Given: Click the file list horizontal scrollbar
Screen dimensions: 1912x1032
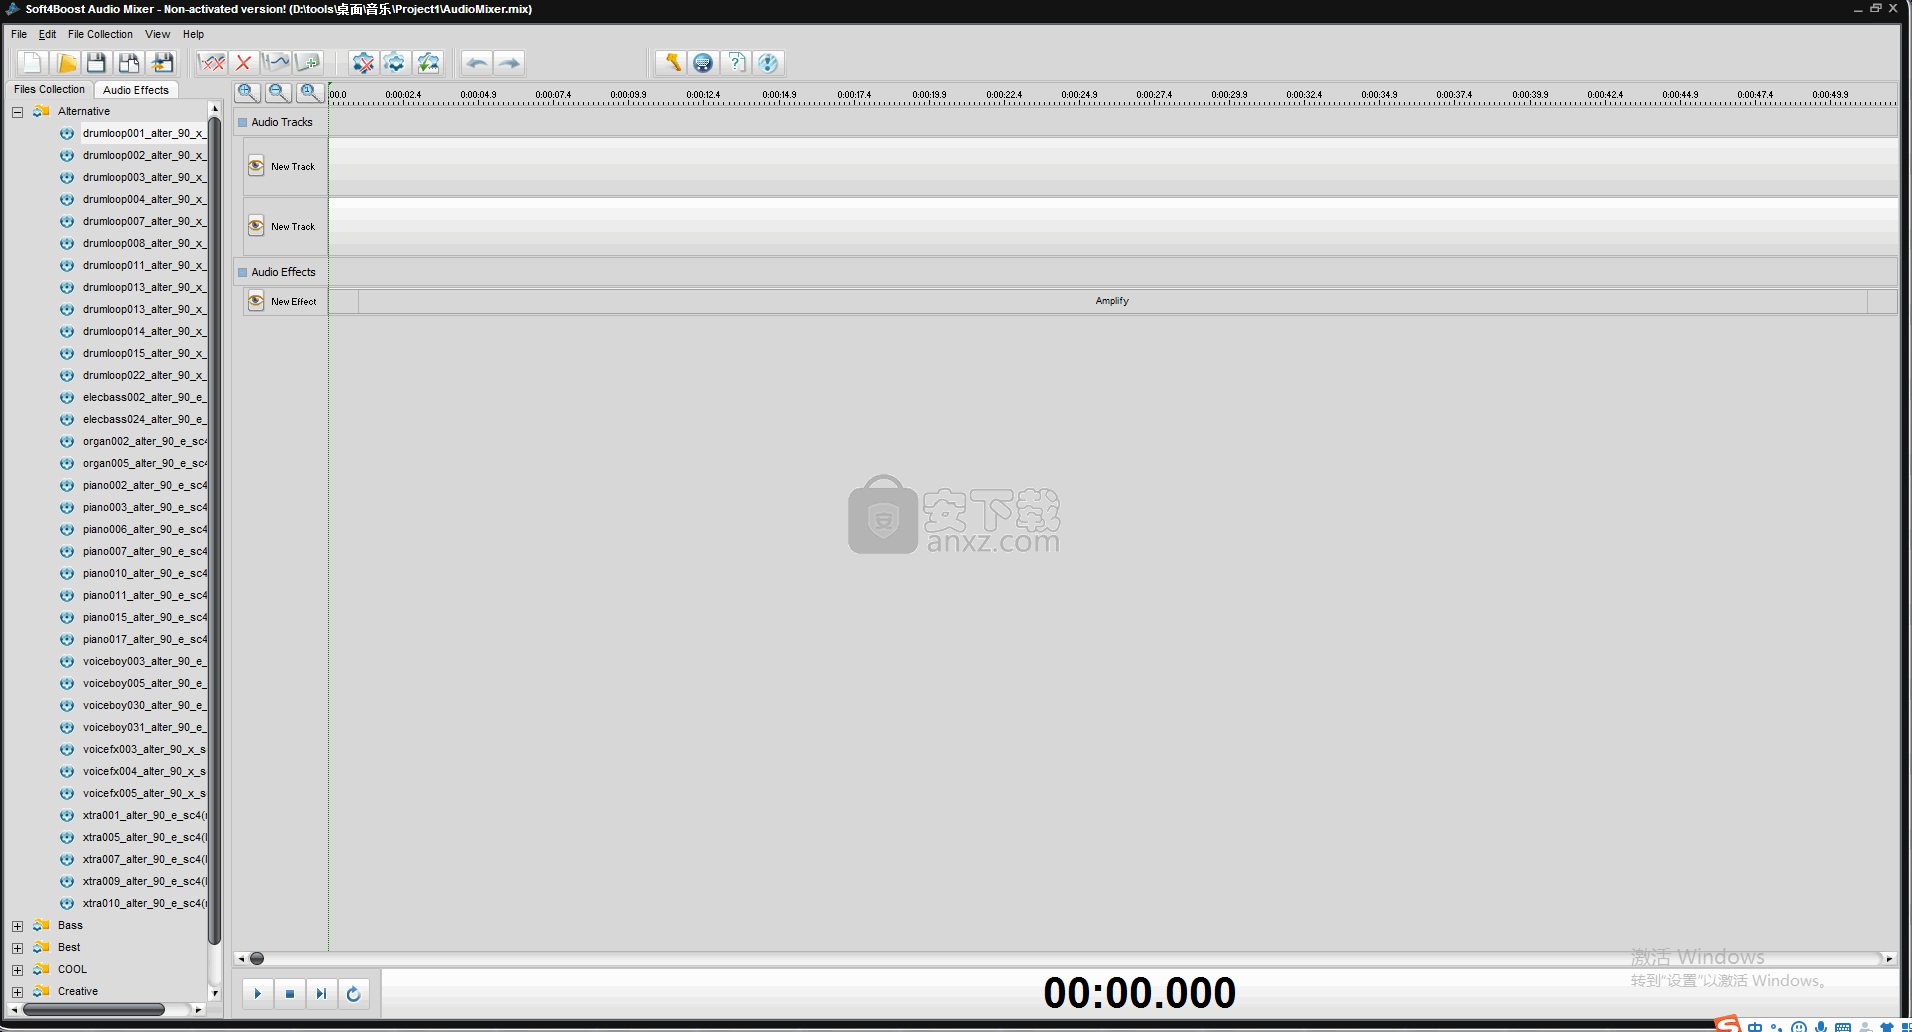Looking at the screenshot, I should coord(94,1010).
